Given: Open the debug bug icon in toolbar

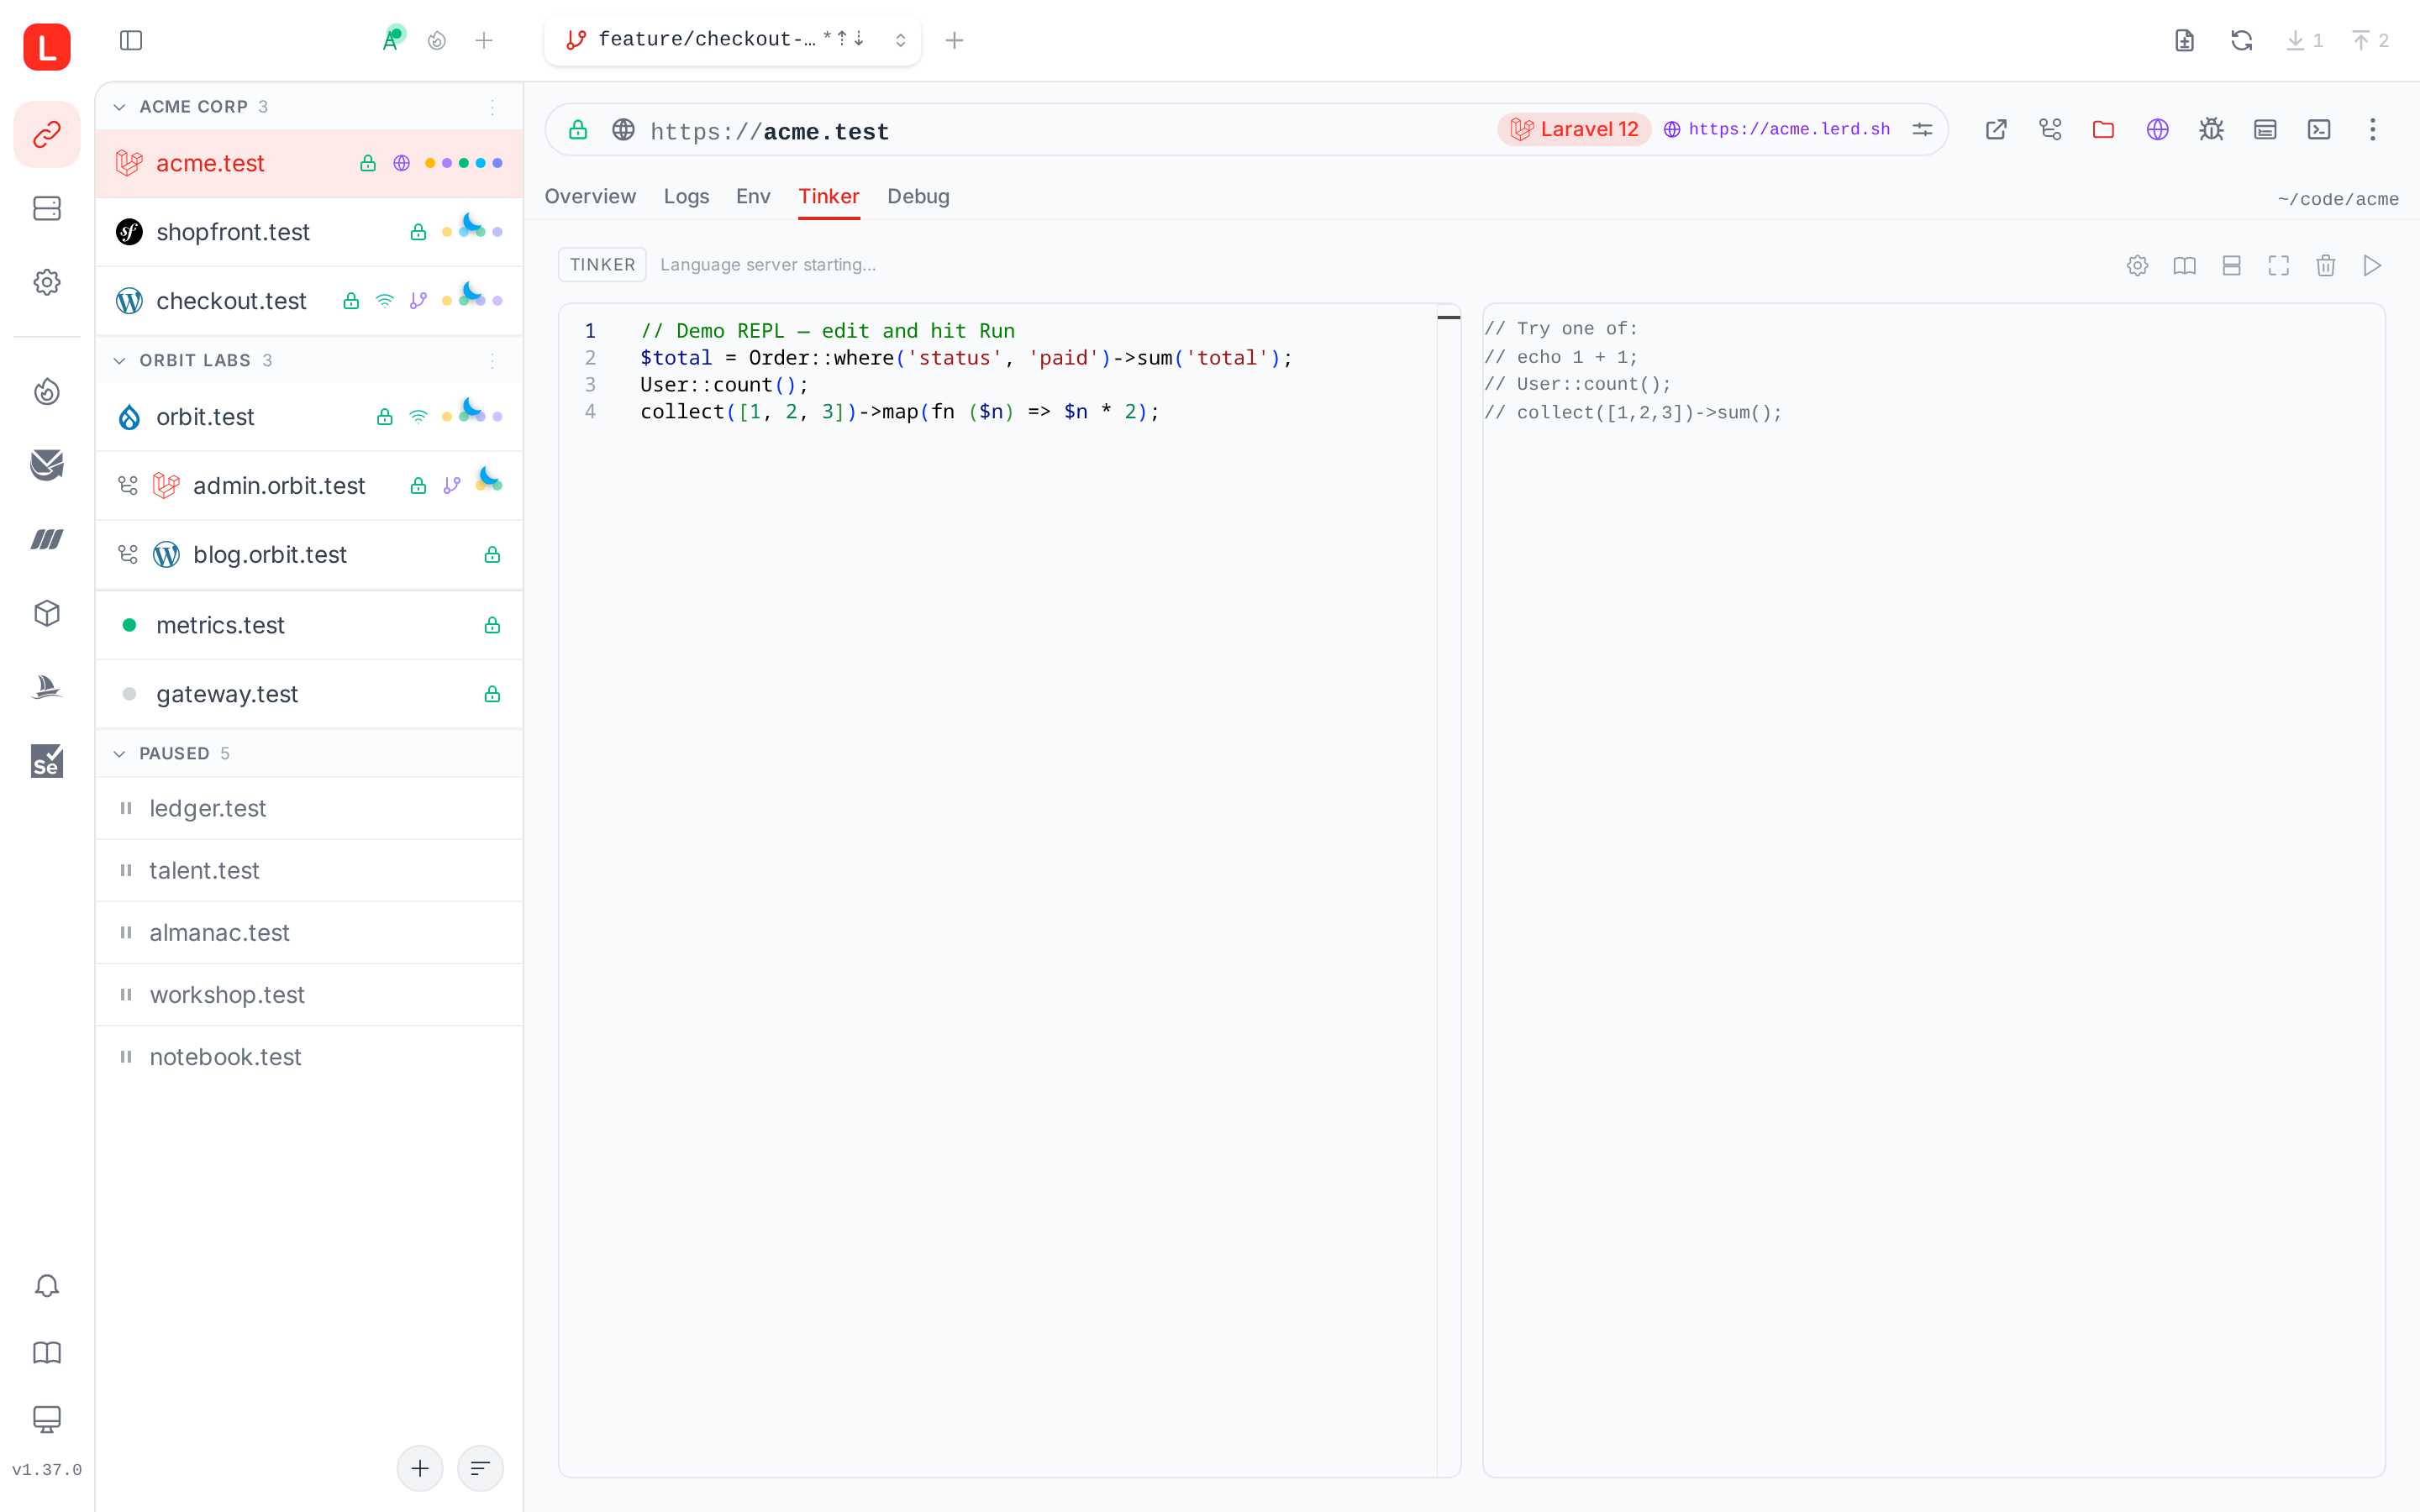Looking at the screenshot, I should click(x=2211, y=129).
